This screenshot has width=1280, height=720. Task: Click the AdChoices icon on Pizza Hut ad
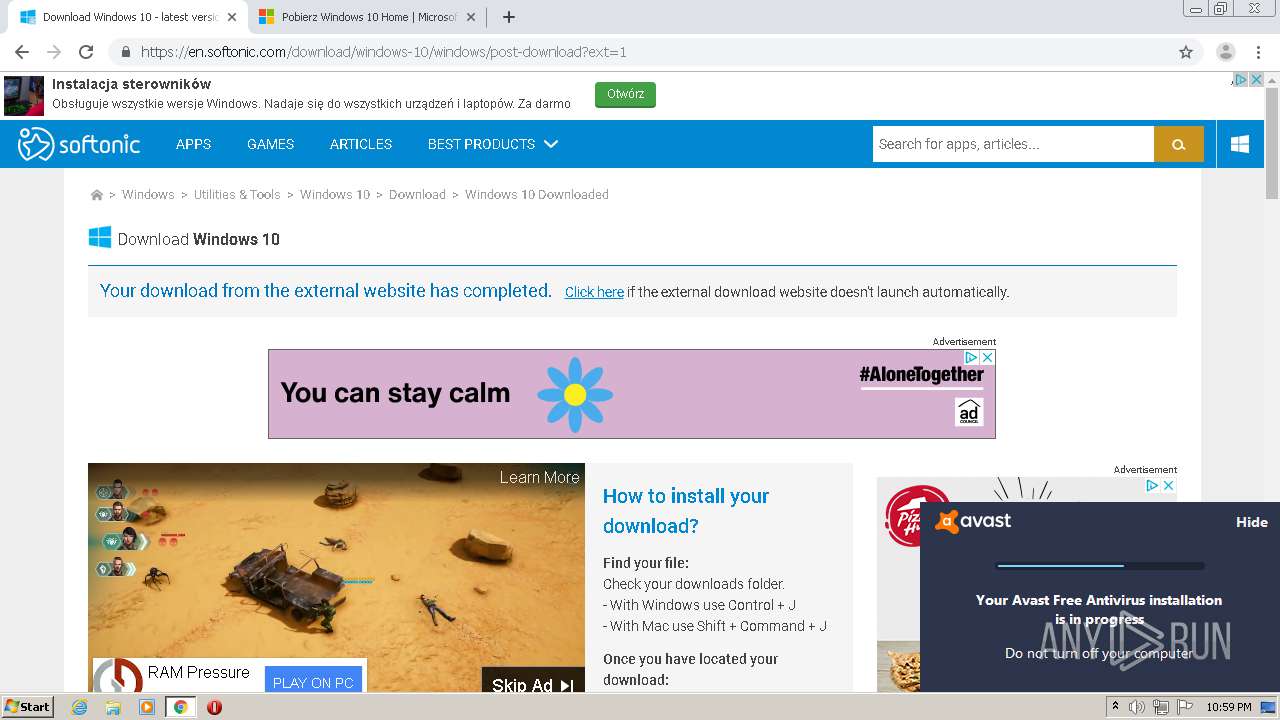(x=1152, y=485)
